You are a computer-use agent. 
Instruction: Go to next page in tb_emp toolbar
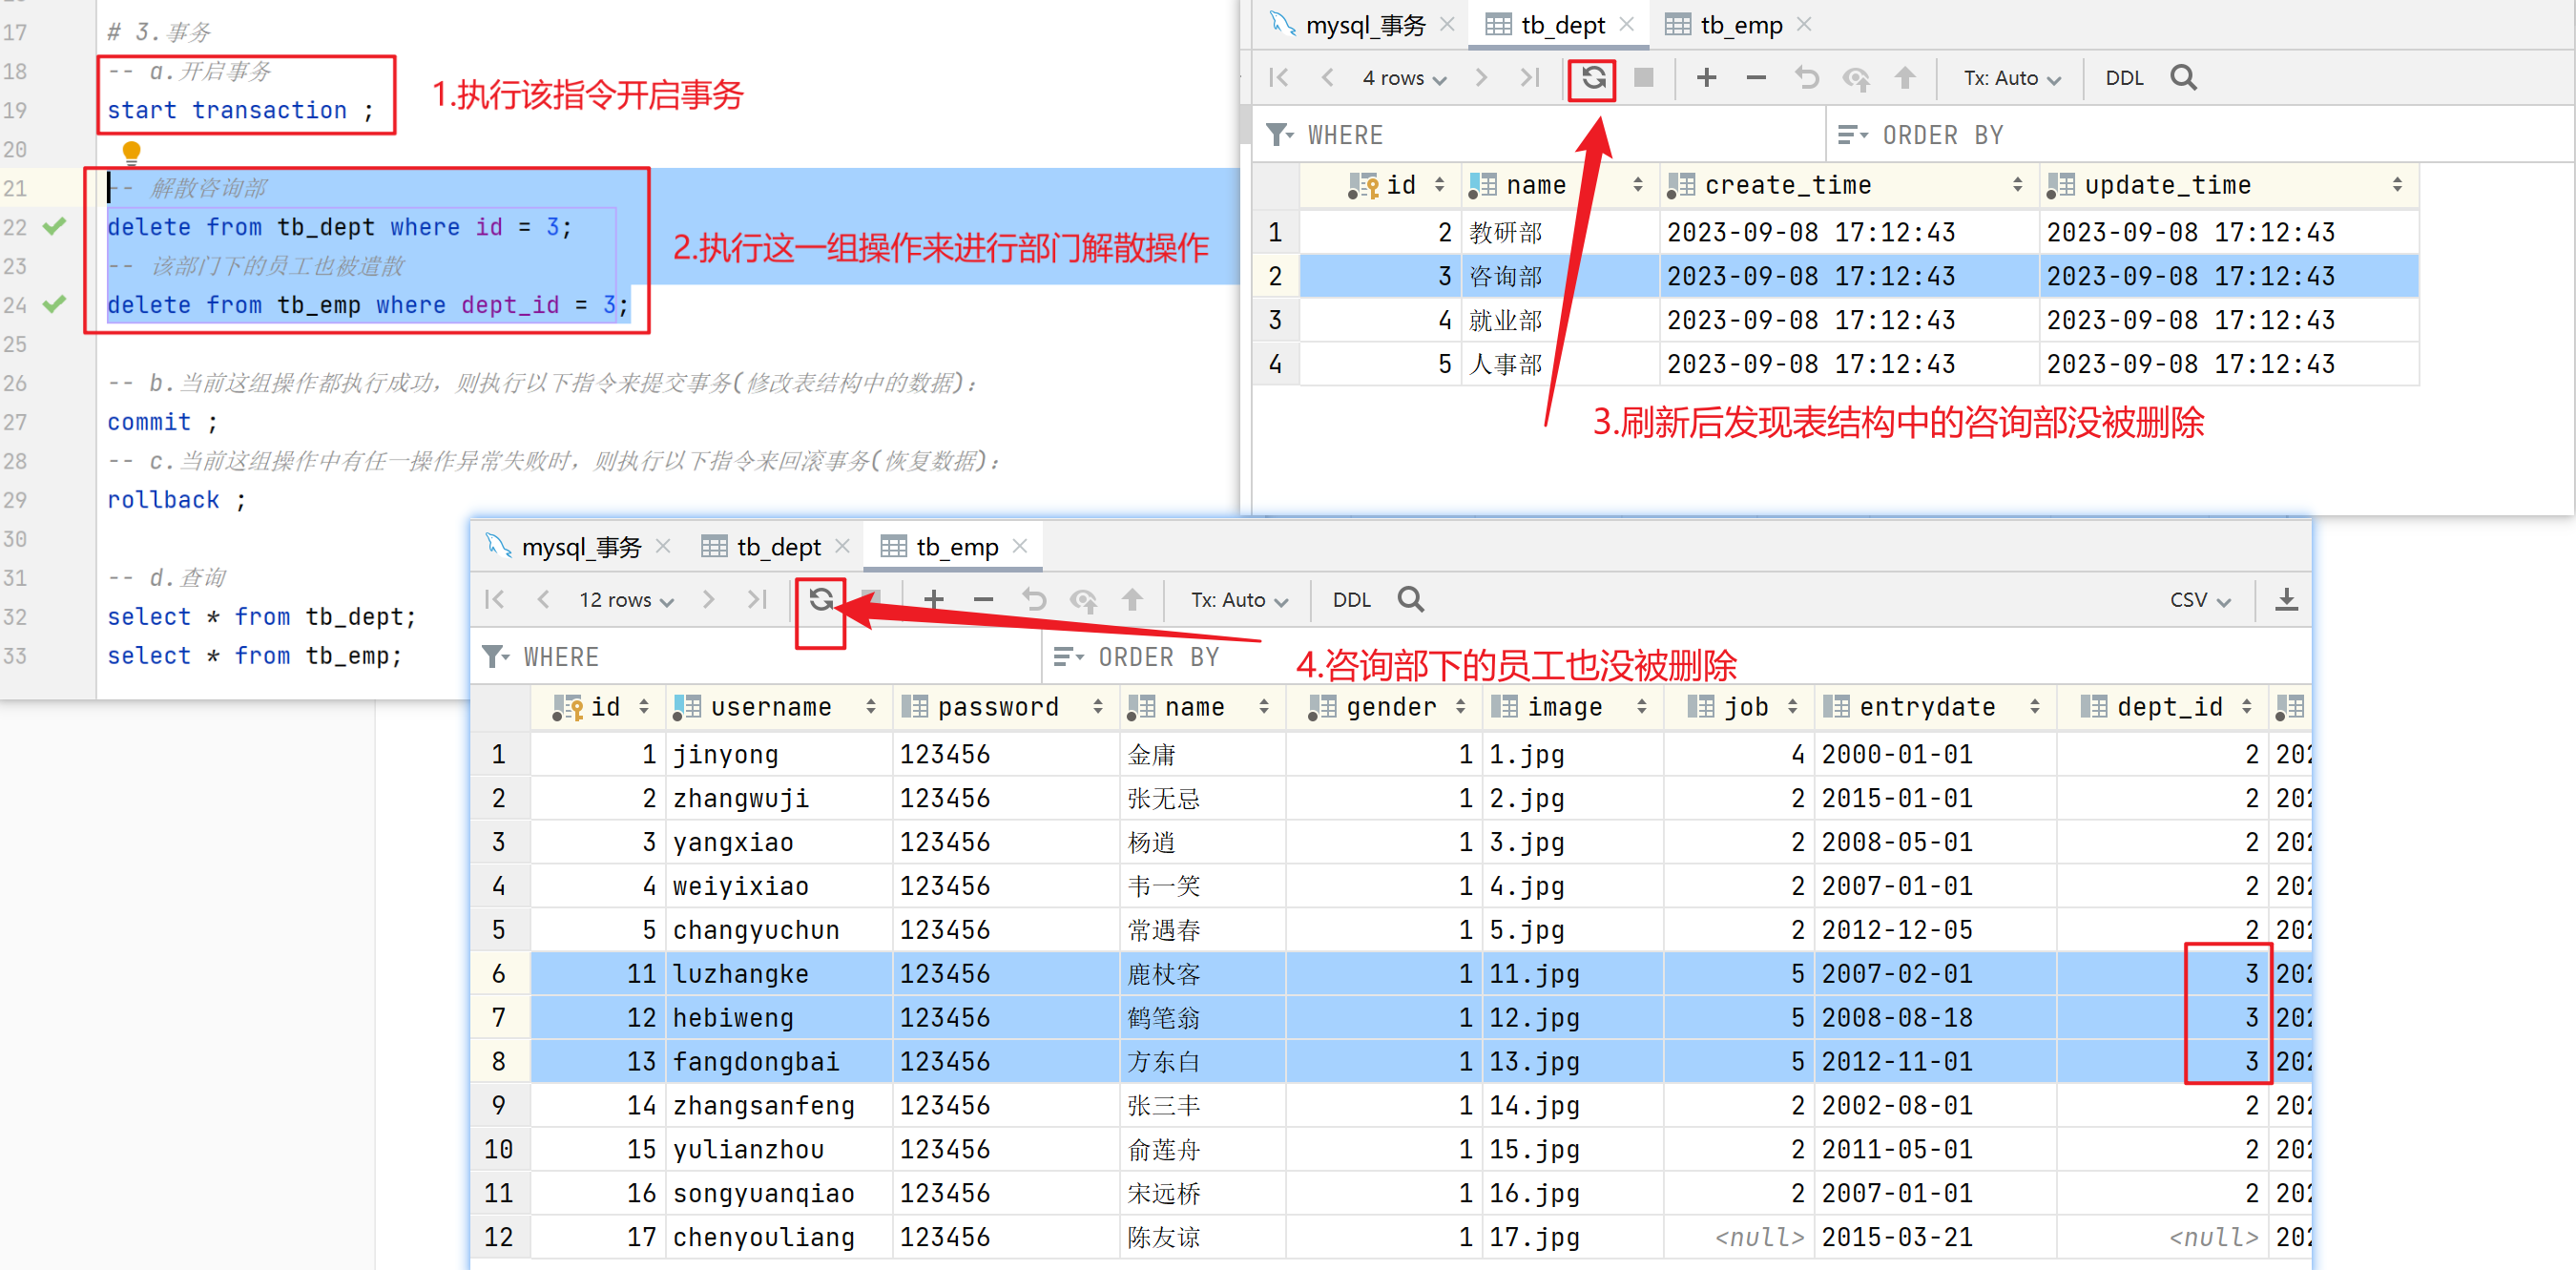(708, 599)
